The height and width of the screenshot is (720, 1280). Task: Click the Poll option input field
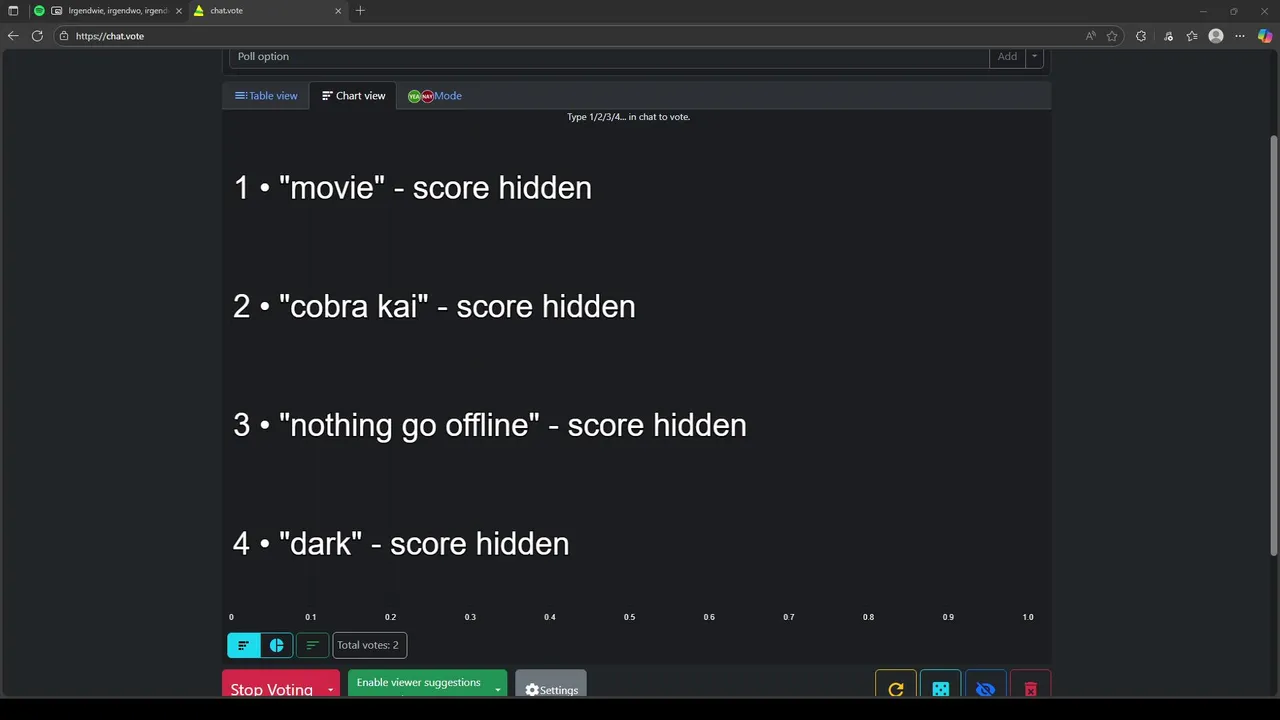609,57
